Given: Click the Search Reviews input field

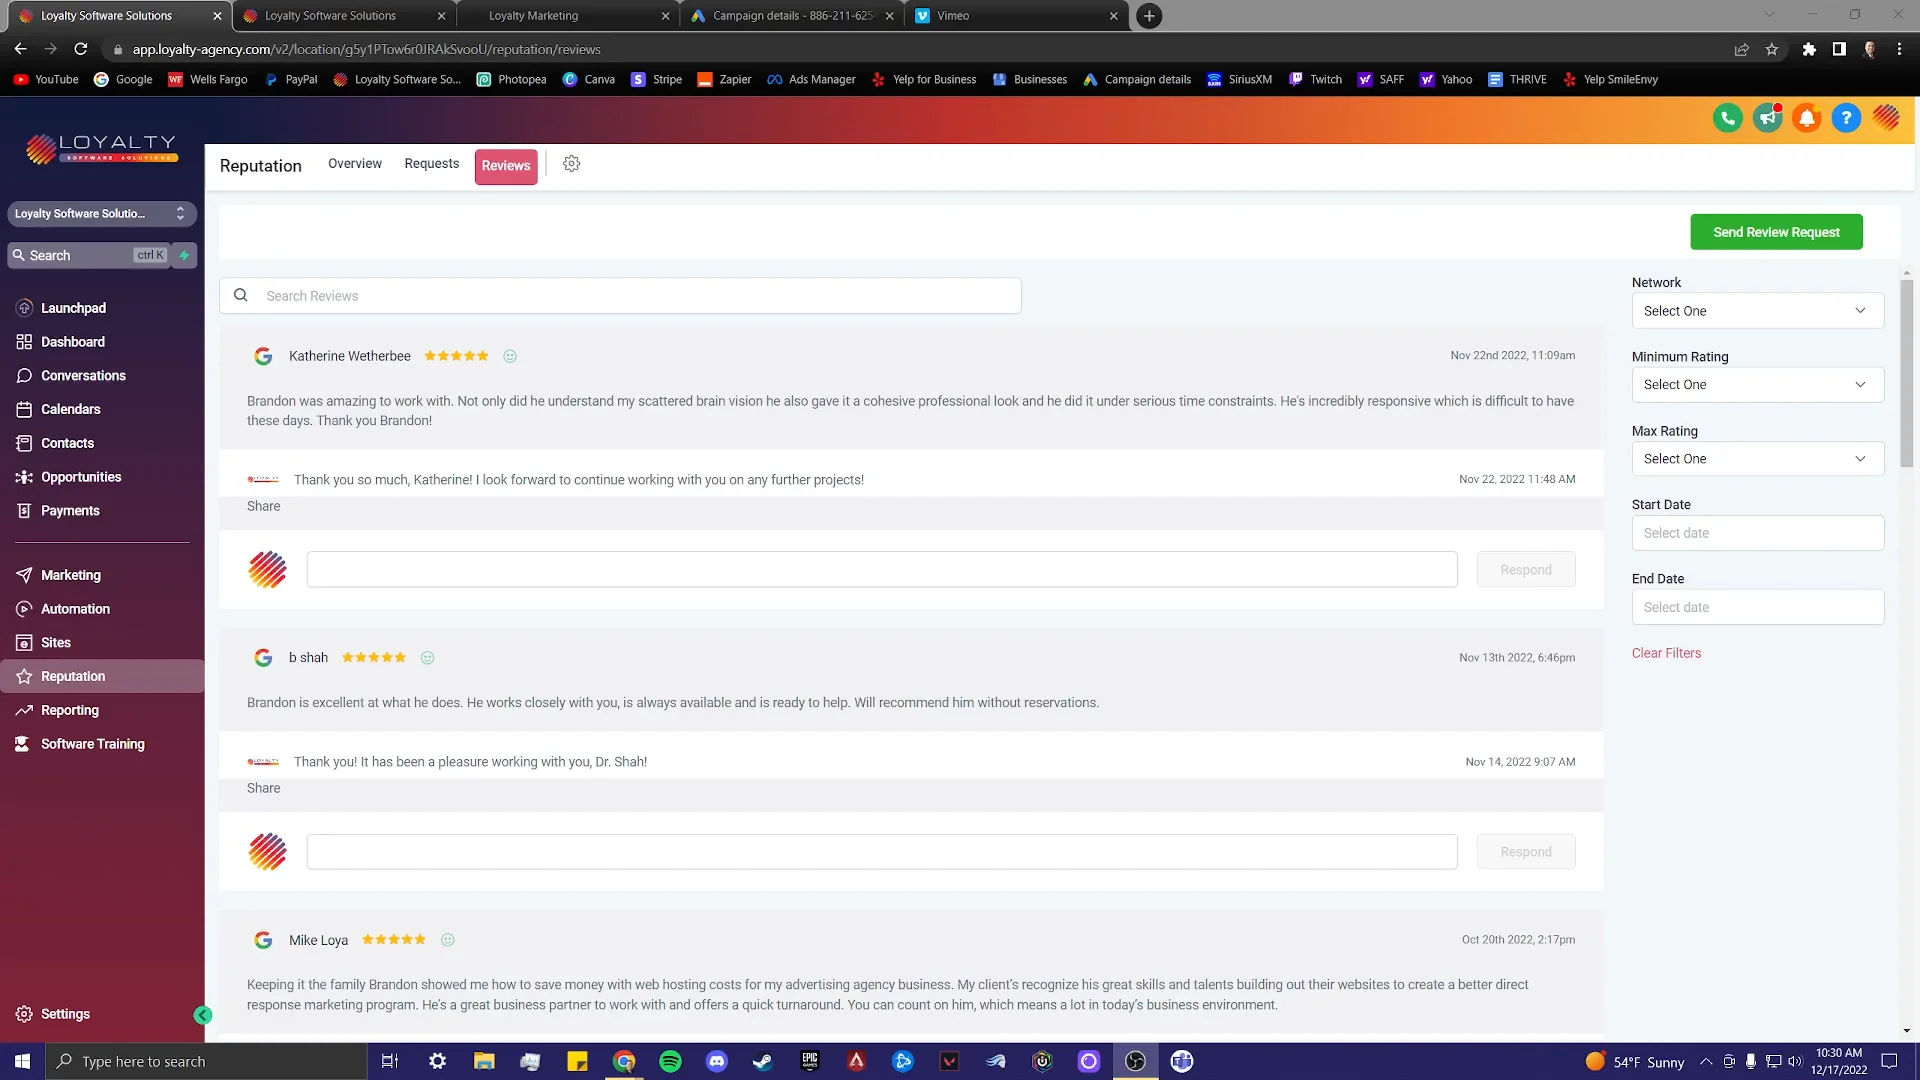Looking at the screenshot, I should pos(620,295).
